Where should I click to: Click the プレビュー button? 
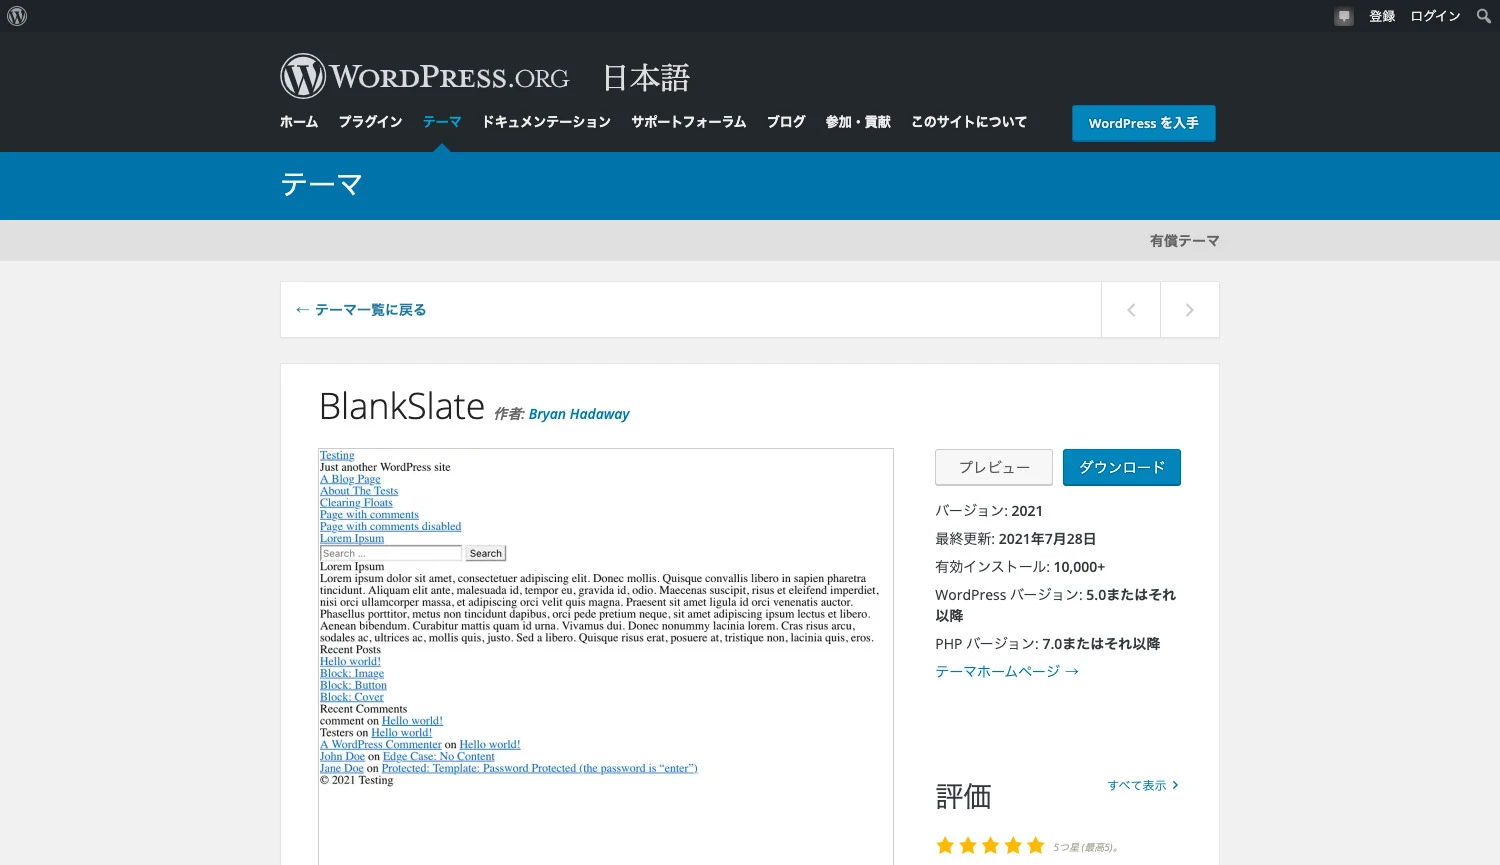[994, 467]
